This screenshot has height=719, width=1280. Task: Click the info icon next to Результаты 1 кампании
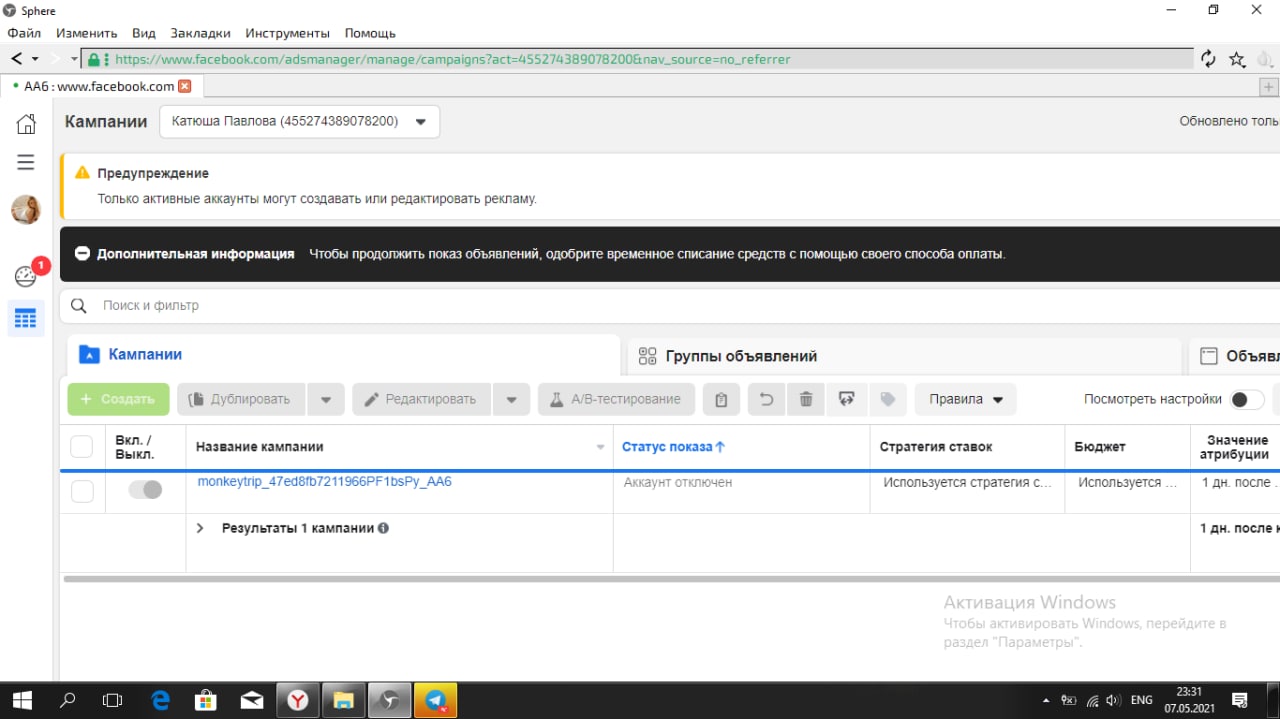[x=383, y=528]
